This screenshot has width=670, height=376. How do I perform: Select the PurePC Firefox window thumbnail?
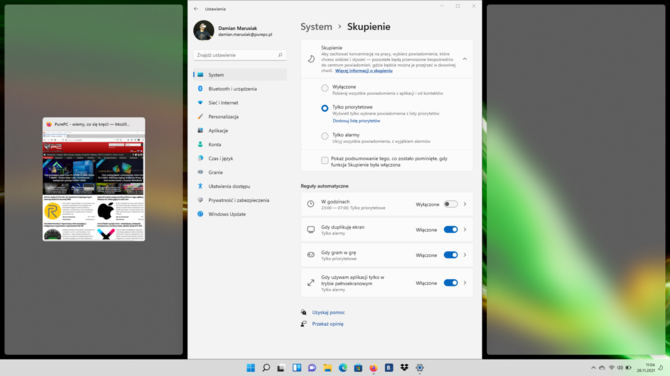(94, 179)
